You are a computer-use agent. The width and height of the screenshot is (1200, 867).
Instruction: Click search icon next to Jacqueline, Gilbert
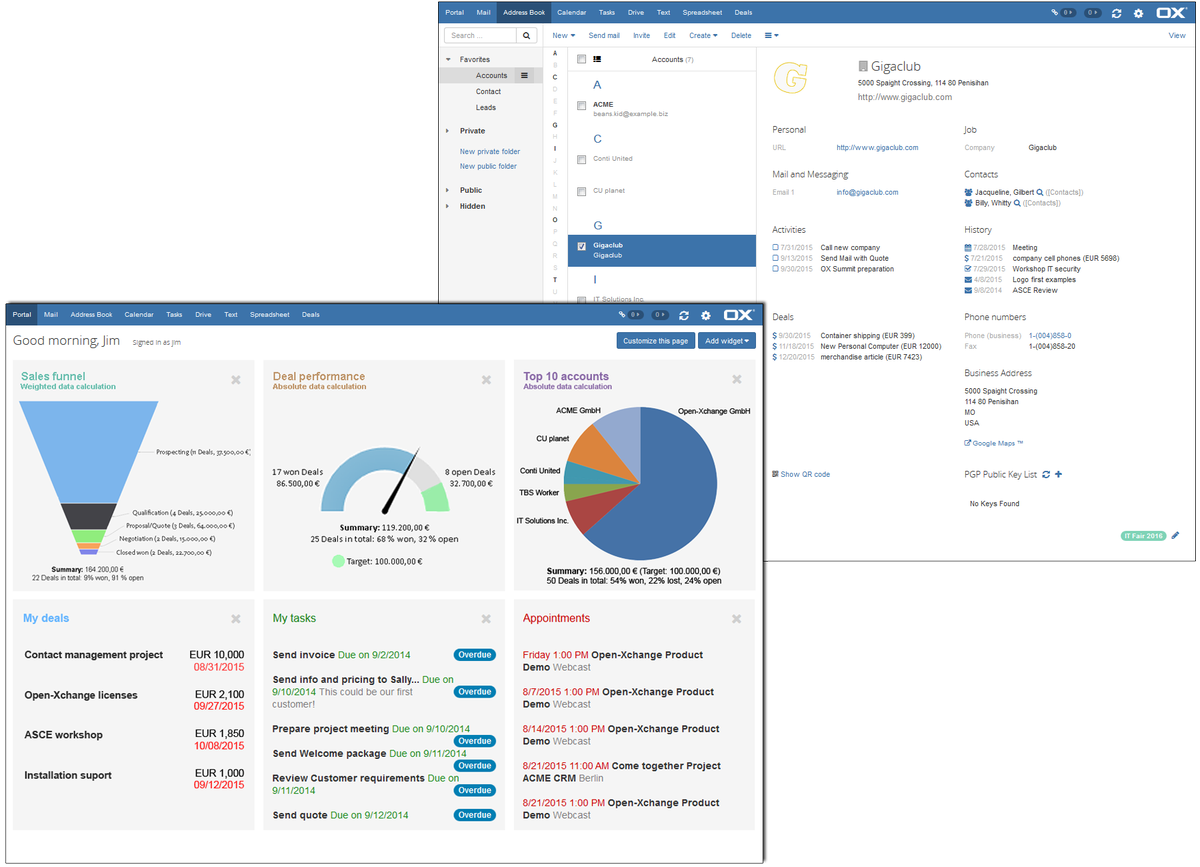point(1040,192)
